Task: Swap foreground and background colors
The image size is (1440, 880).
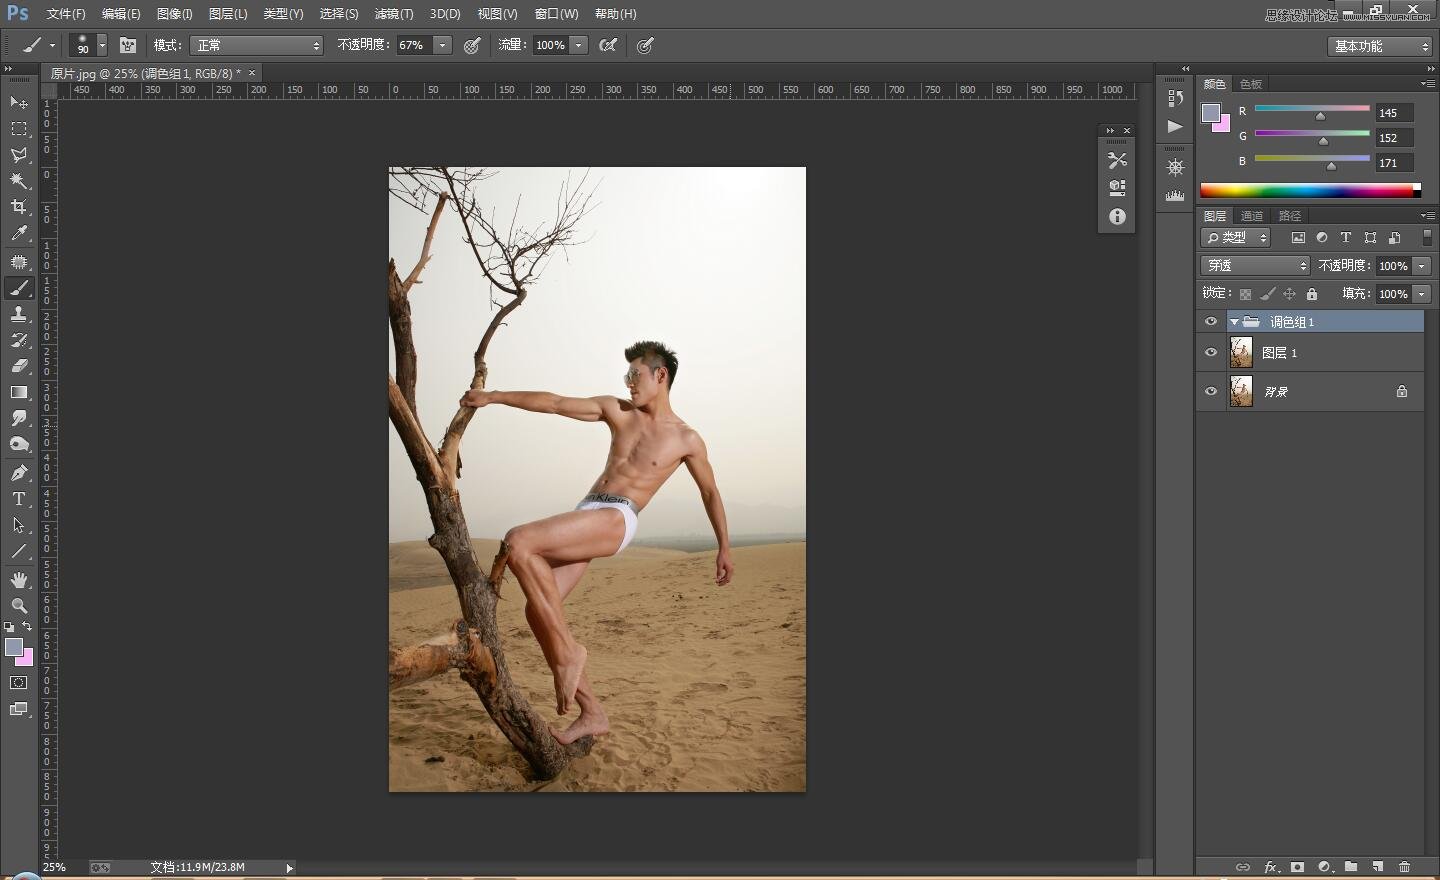Action: 27,627
